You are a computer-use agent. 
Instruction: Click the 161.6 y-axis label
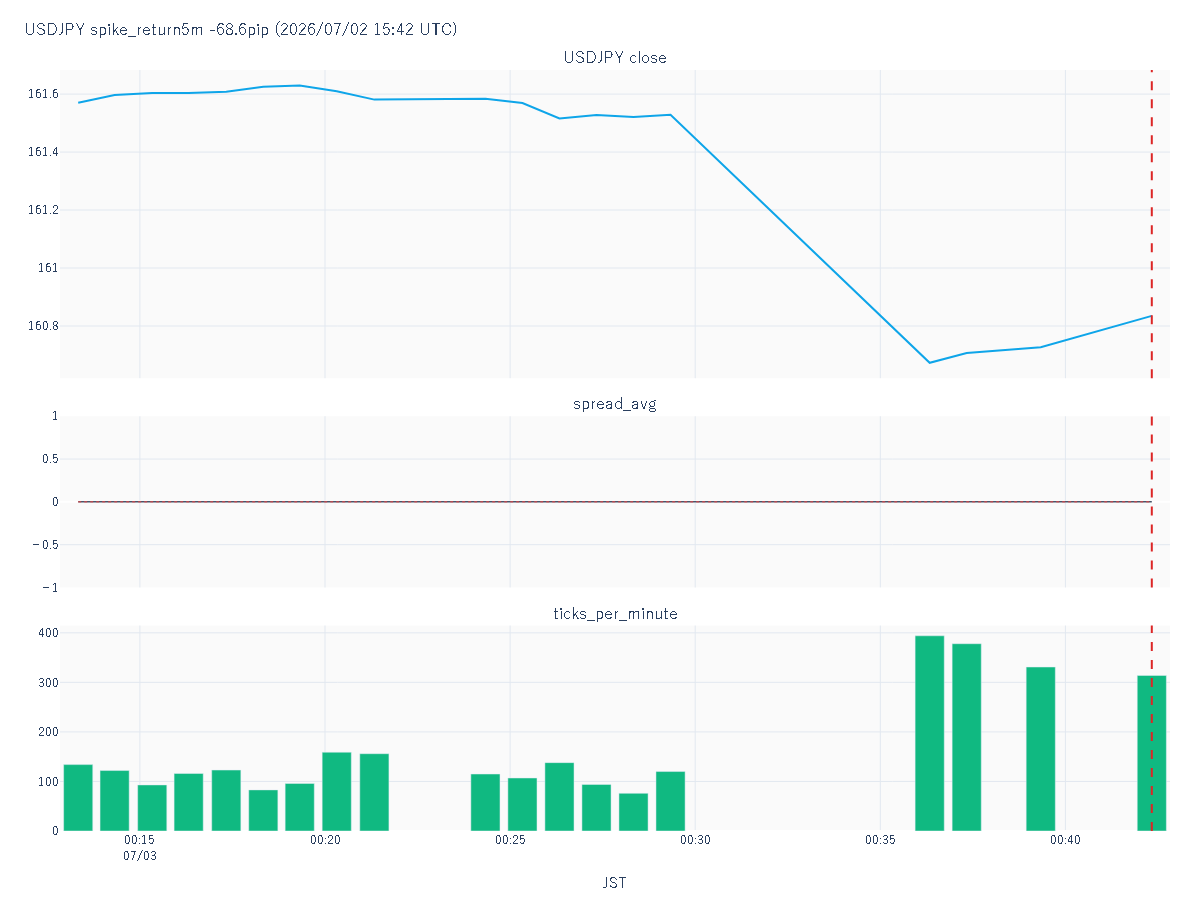point(43,94)
